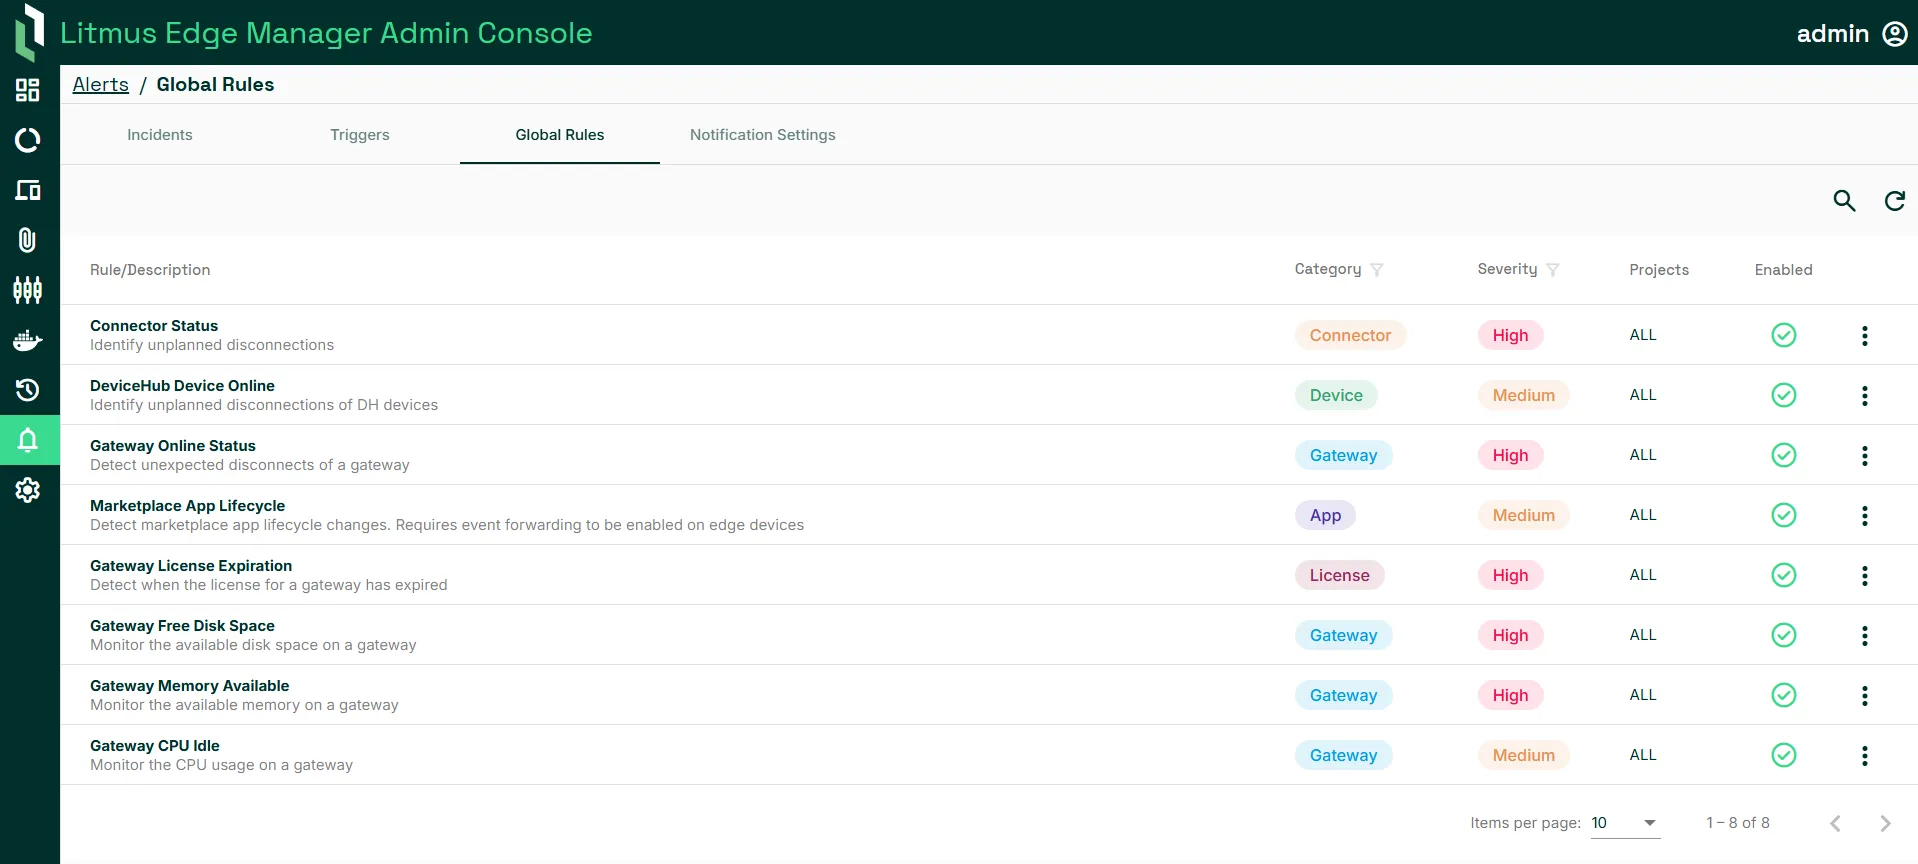The image size is (1918, 864).
Task: Open the dashboard icon in sidebar
Action: click(x=28, y=90)
